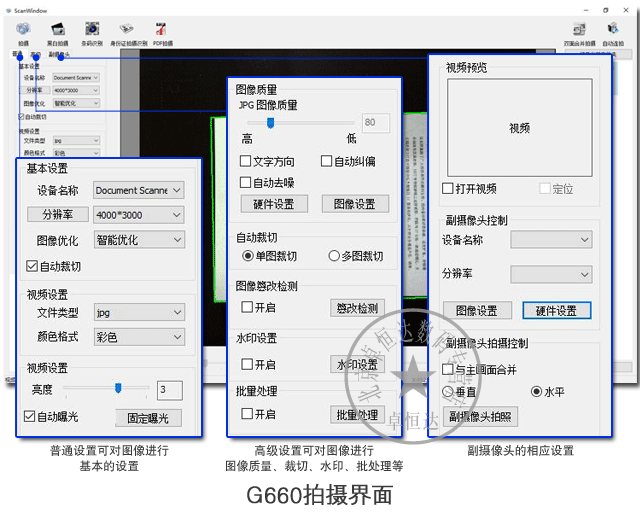
Task: Choose the 垂直 radio option
Action: tap(448, 392)
